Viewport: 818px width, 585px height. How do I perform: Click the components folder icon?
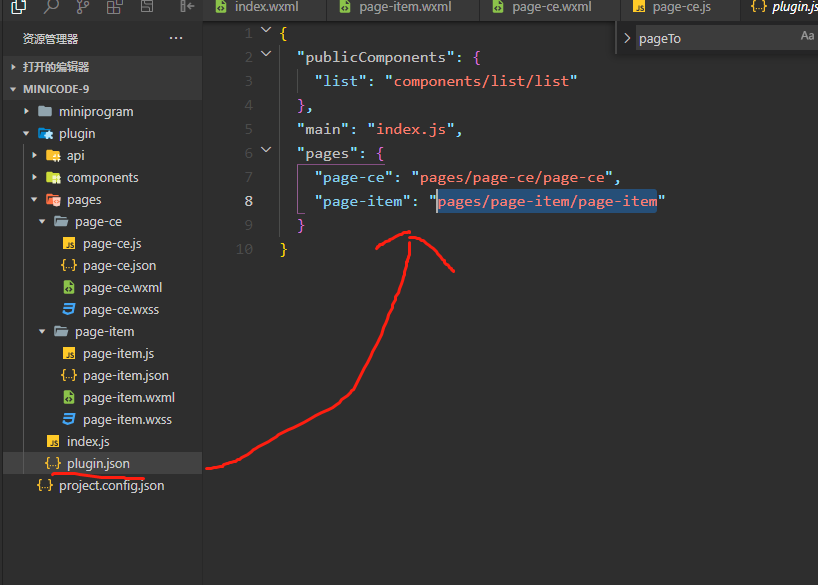click(53, 177)
